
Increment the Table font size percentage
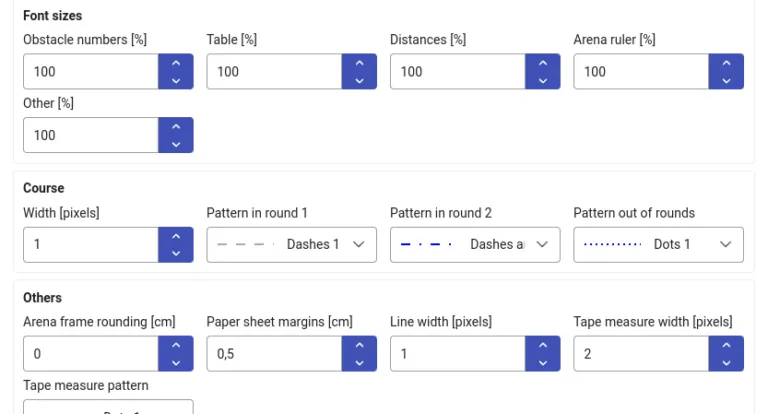[359, 63]
